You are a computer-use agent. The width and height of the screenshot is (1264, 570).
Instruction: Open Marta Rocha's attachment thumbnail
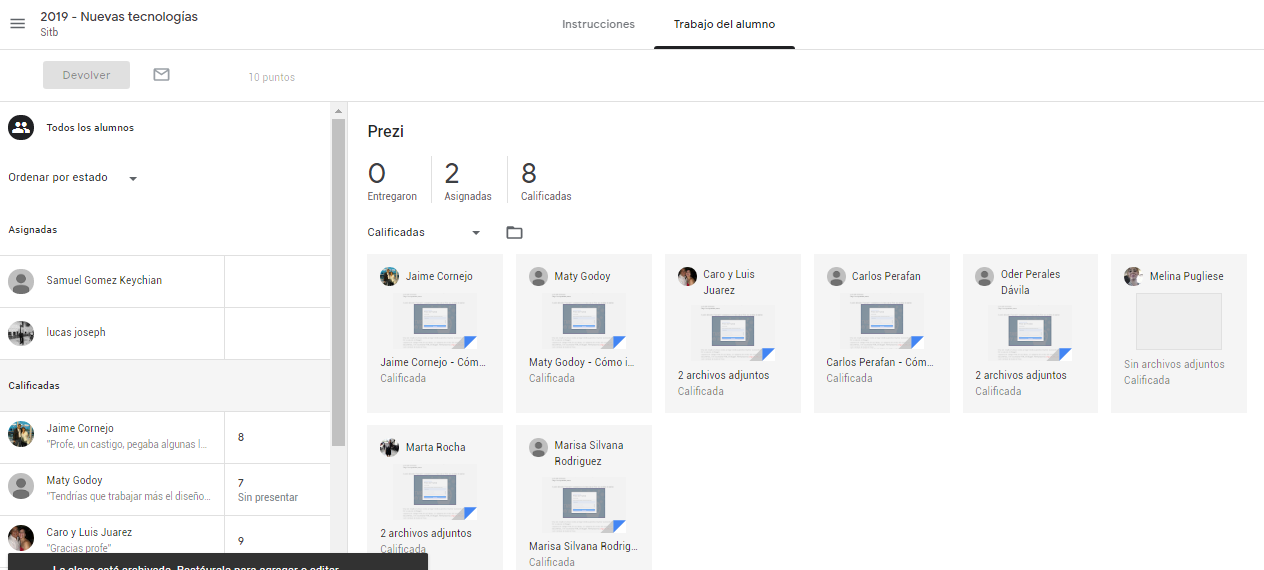coord(435,492)
